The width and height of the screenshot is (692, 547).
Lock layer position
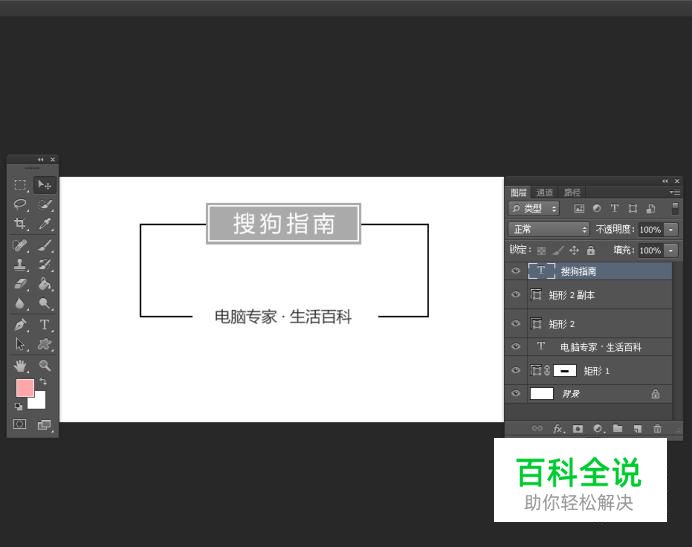574,251
